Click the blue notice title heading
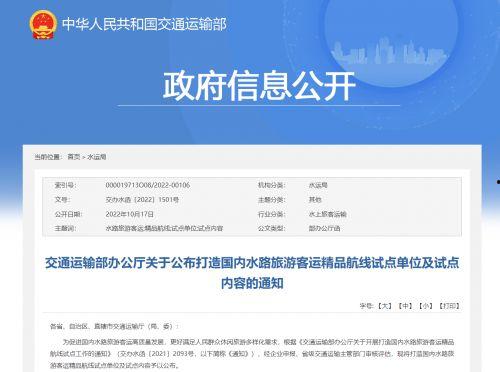This screenshot has height=372, width=500. click(x=252, y=273)
